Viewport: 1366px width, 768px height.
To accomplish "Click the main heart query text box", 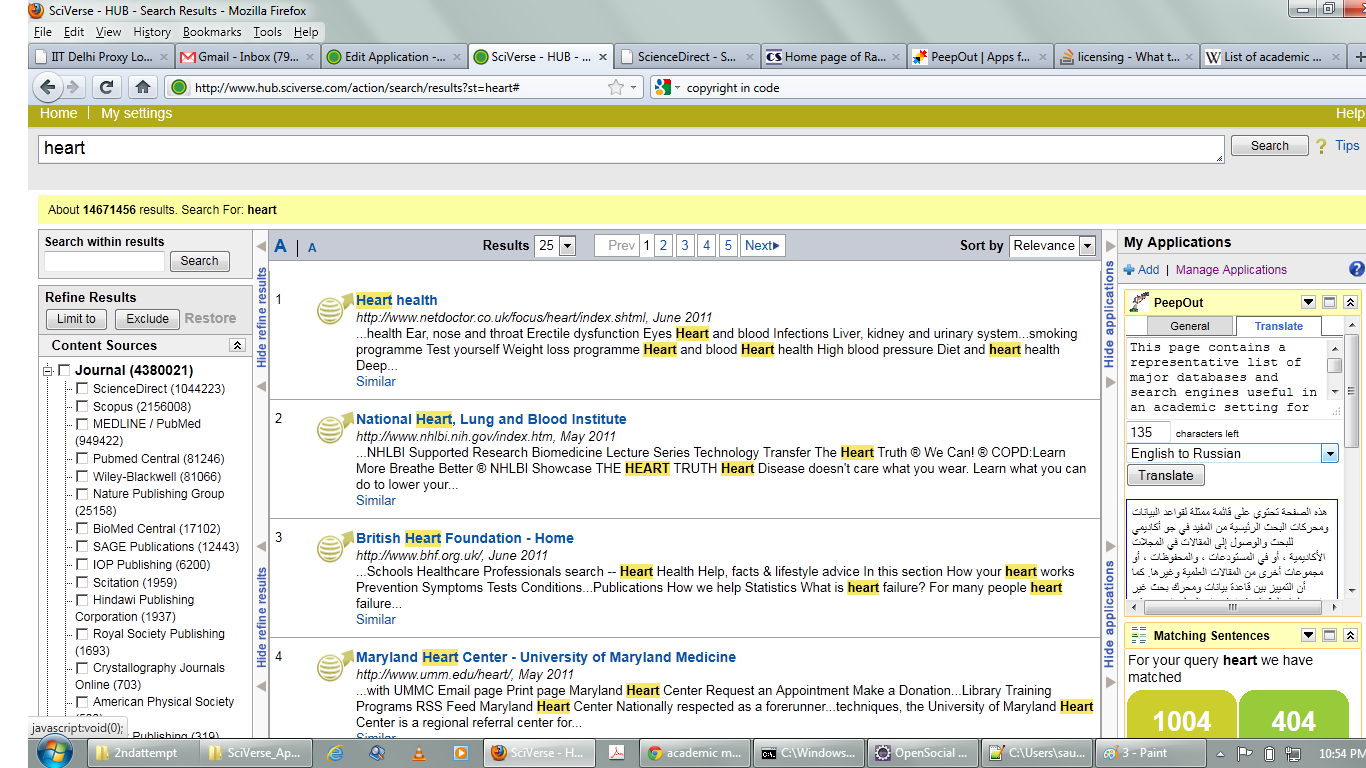I will (x=632, y=149).
